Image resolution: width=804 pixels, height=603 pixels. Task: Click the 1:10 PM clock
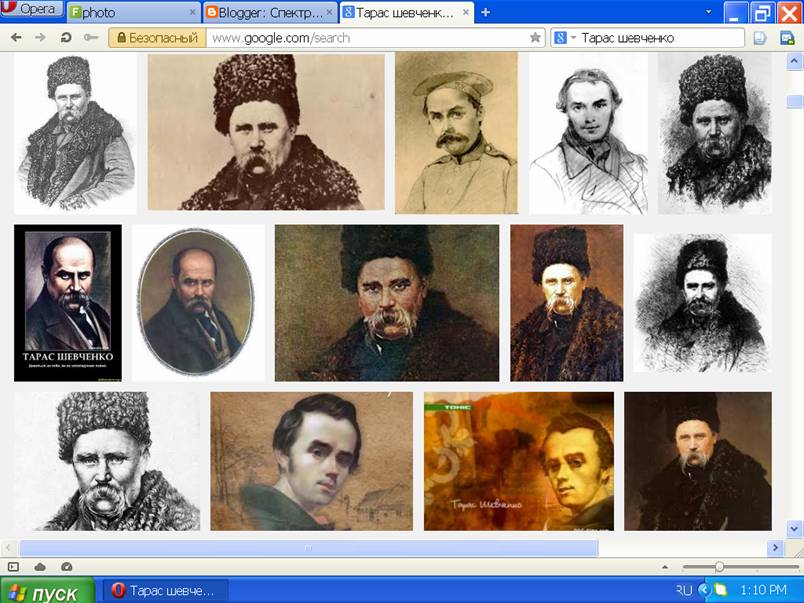click(763, 590)
